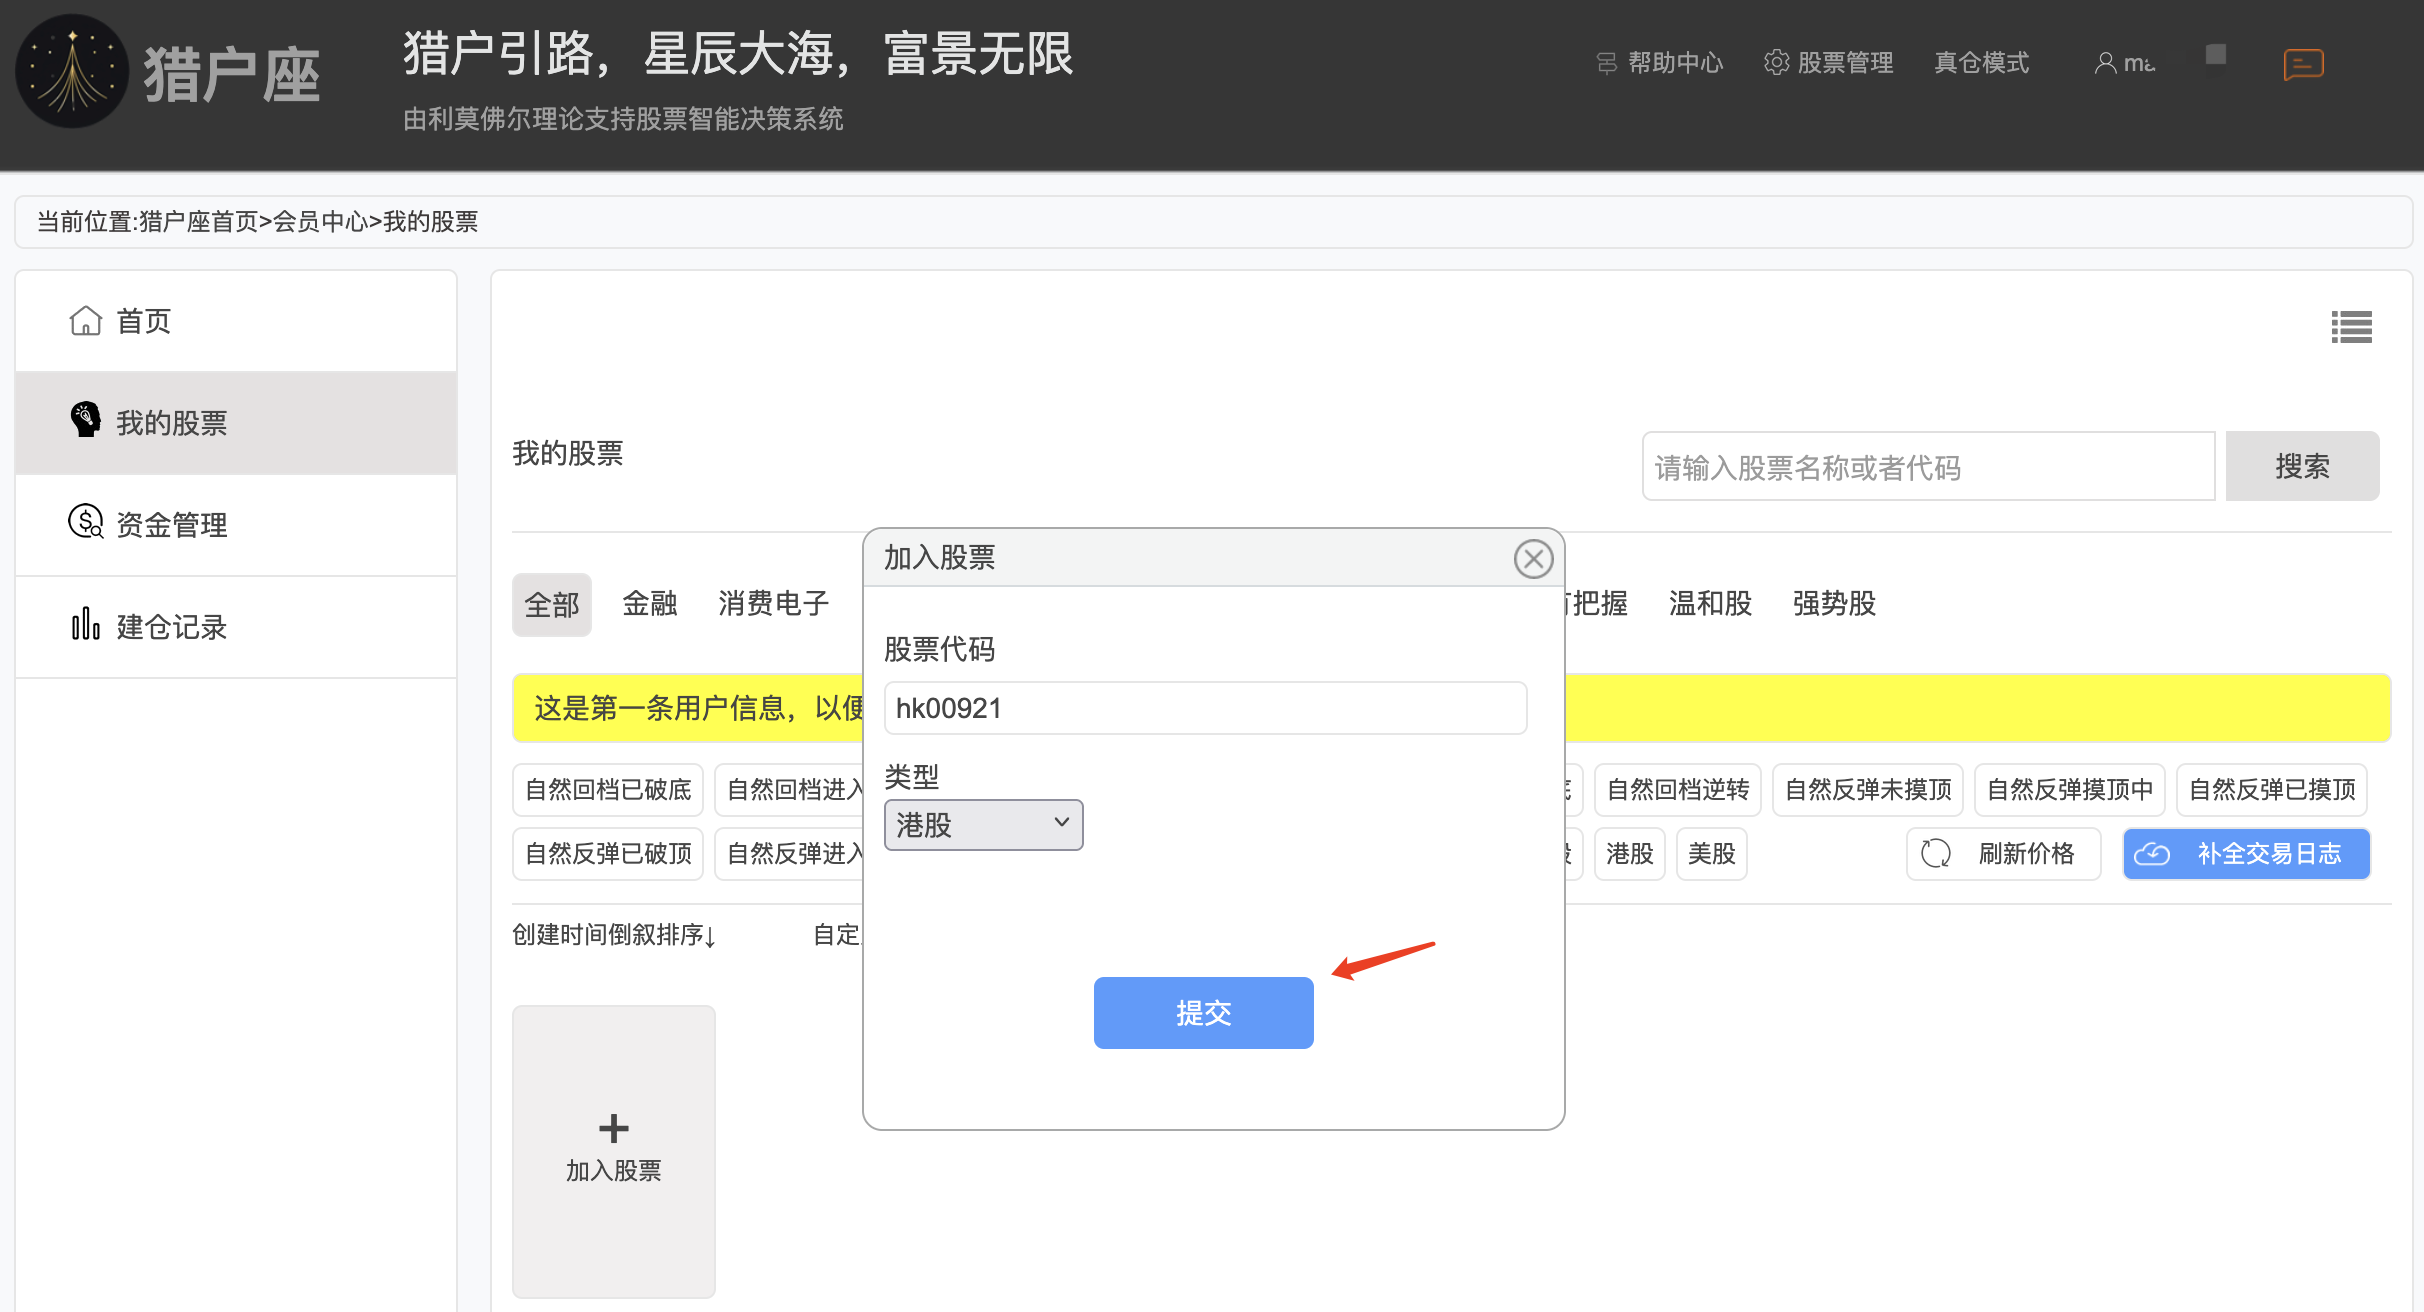Toggle the 自然反弹已破顶 filter

point(608,854)
